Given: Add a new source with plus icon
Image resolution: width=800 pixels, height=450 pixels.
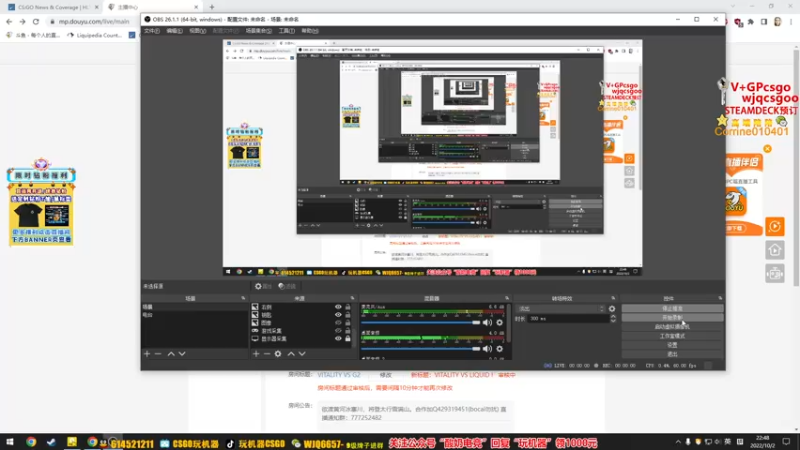Looking at the screenshot, I should (256, 354).
